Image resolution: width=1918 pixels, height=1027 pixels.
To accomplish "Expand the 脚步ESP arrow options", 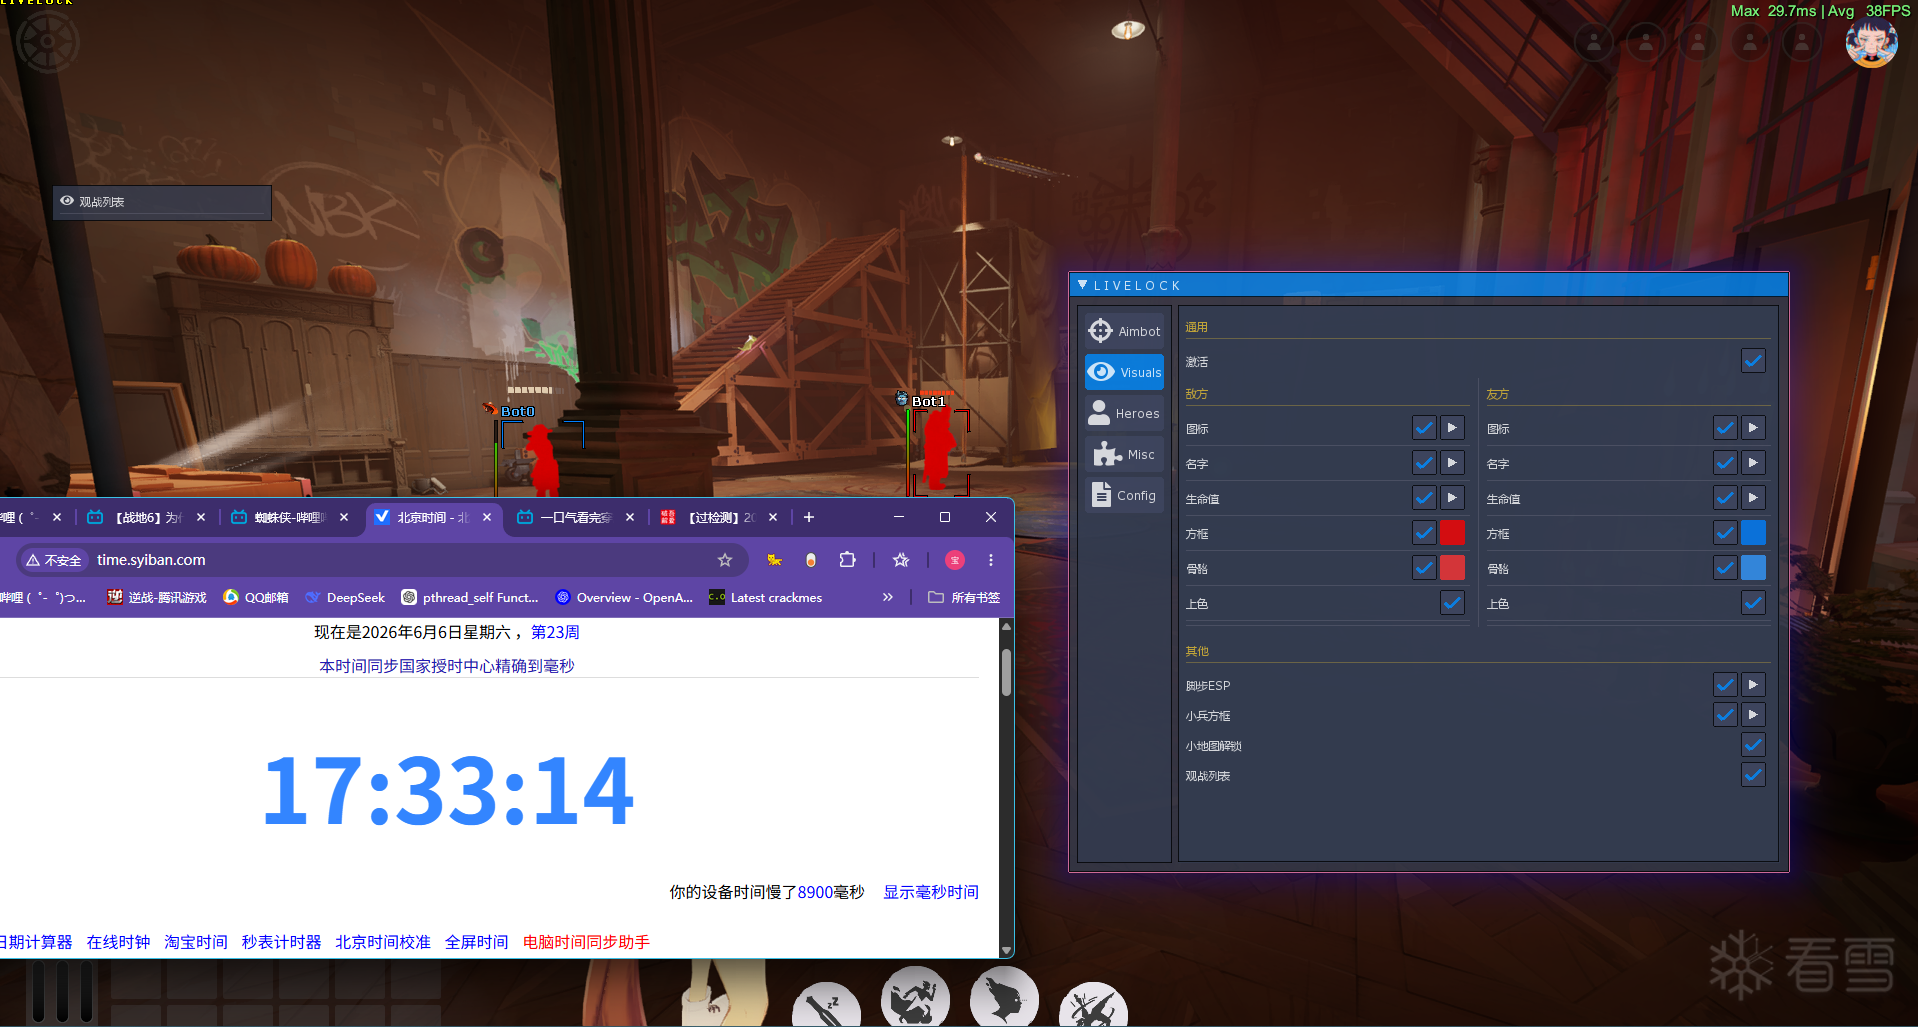I will [1753, 685].
